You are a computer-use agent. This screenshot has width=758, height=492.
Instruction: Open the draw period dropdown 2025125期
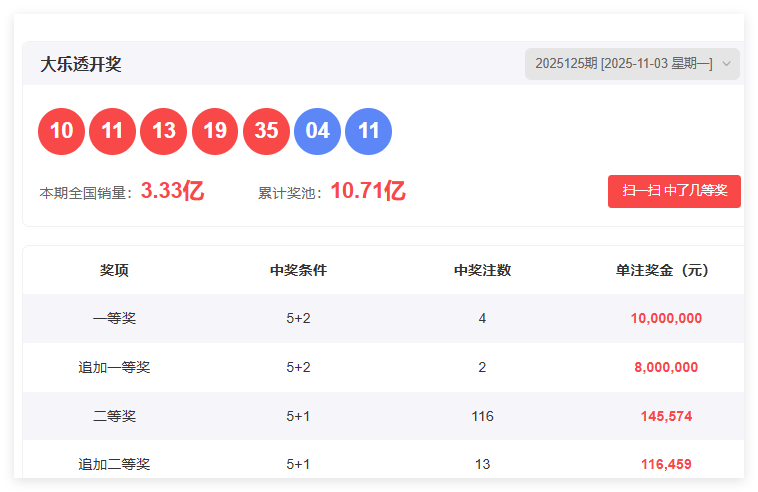point(632,64)
